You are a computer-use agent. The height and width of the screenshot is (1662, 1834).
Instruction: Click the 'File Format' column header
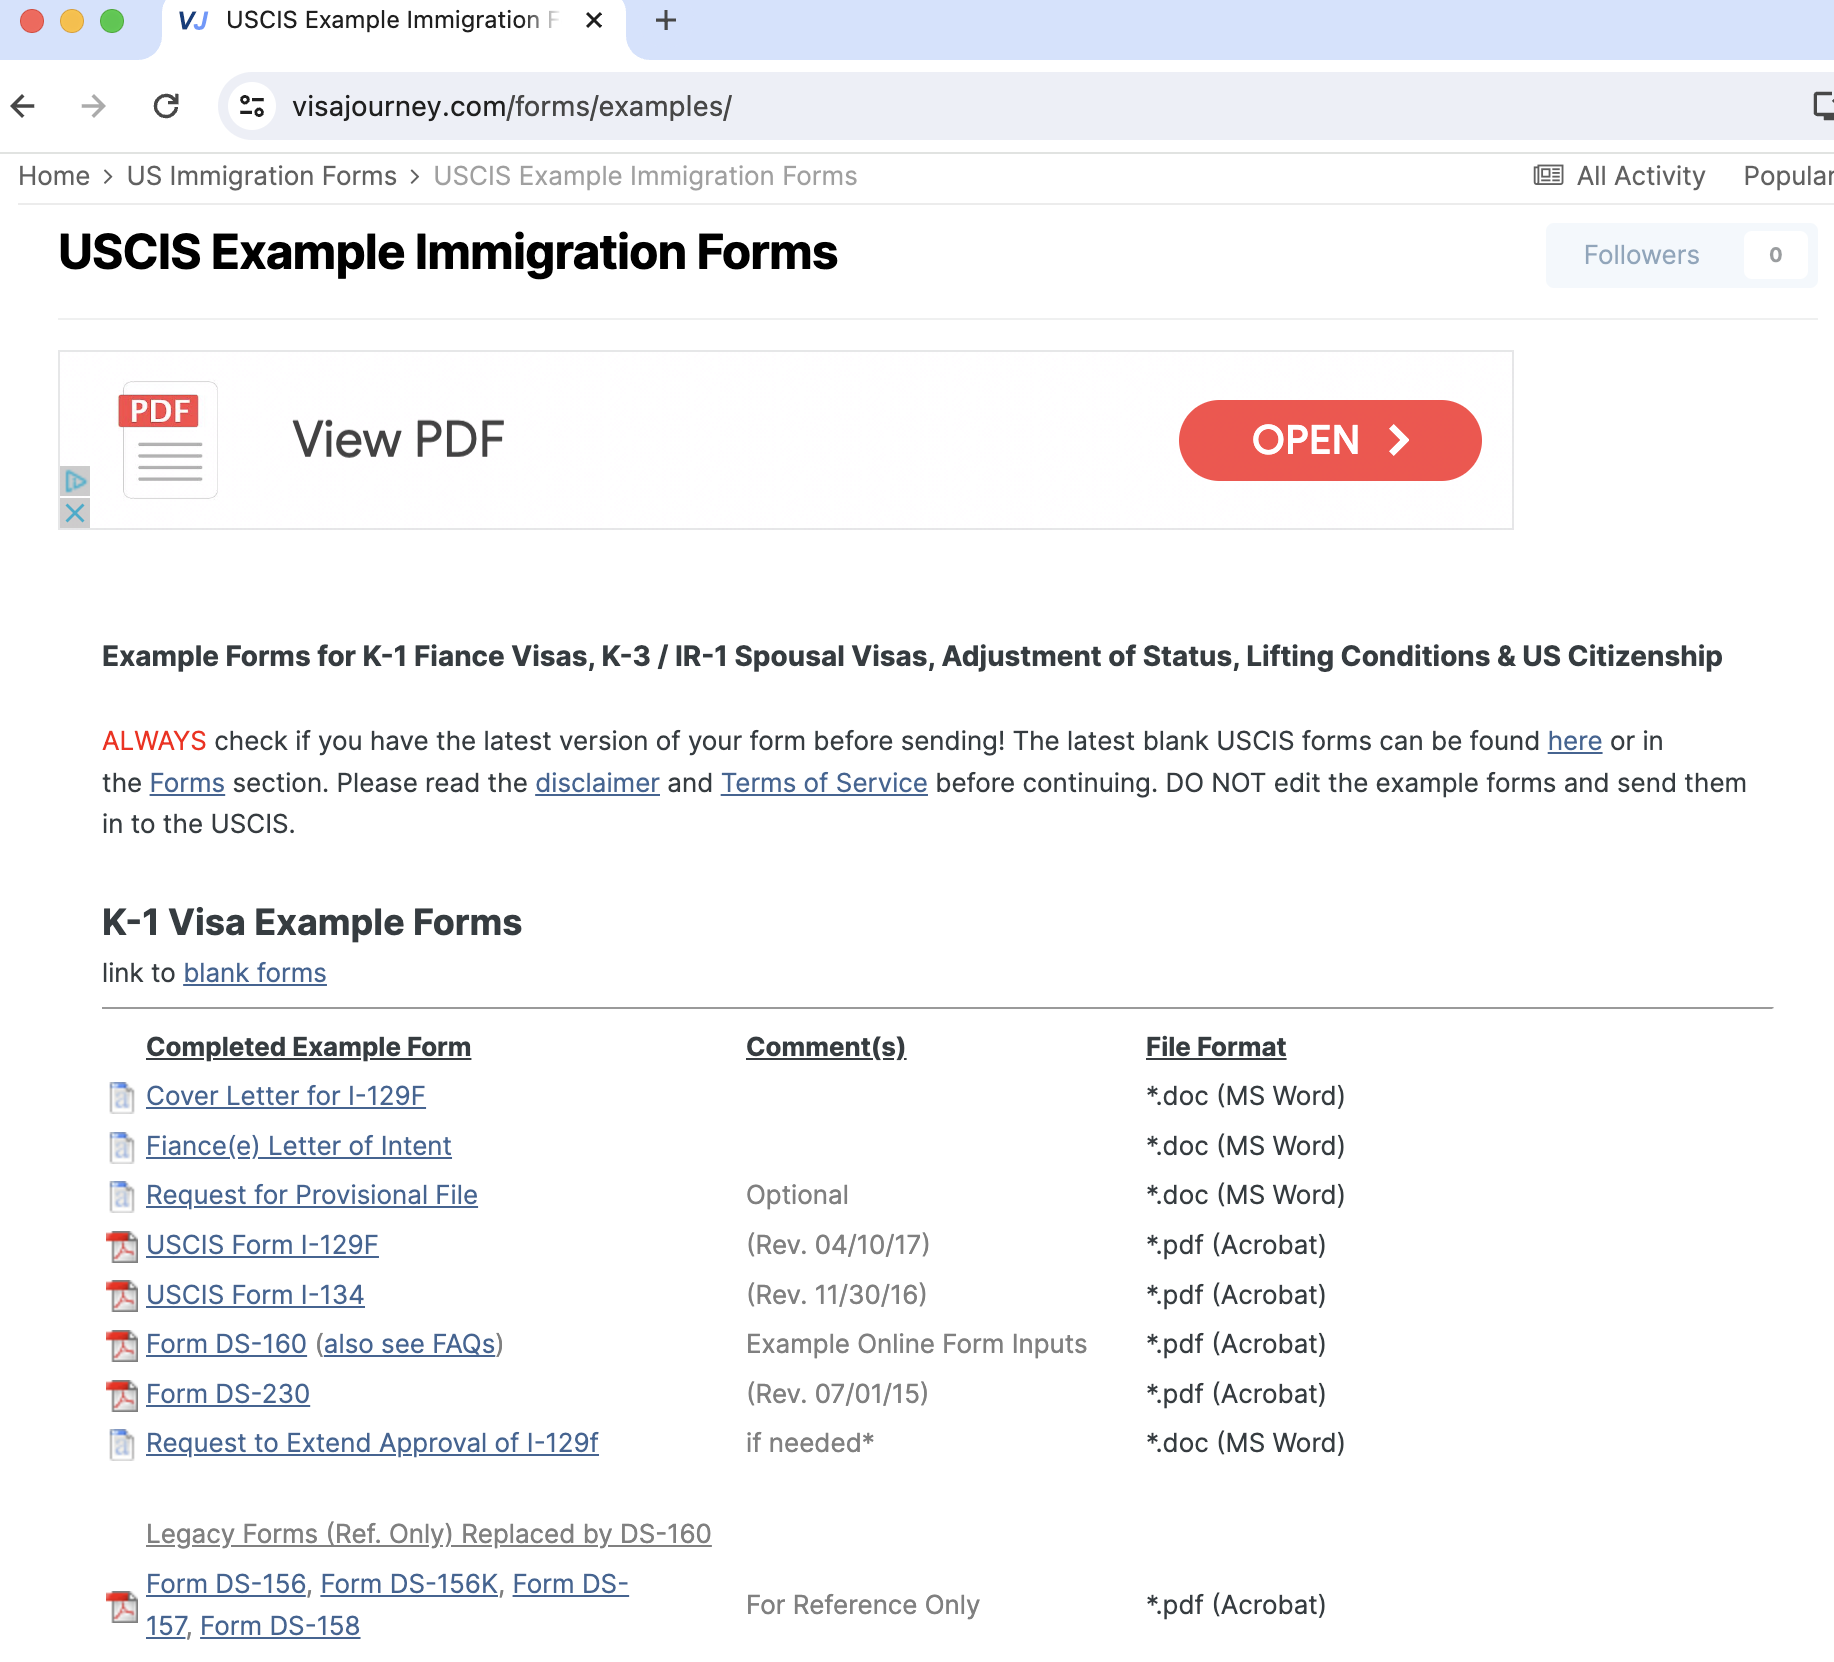click(1215, 1047)
